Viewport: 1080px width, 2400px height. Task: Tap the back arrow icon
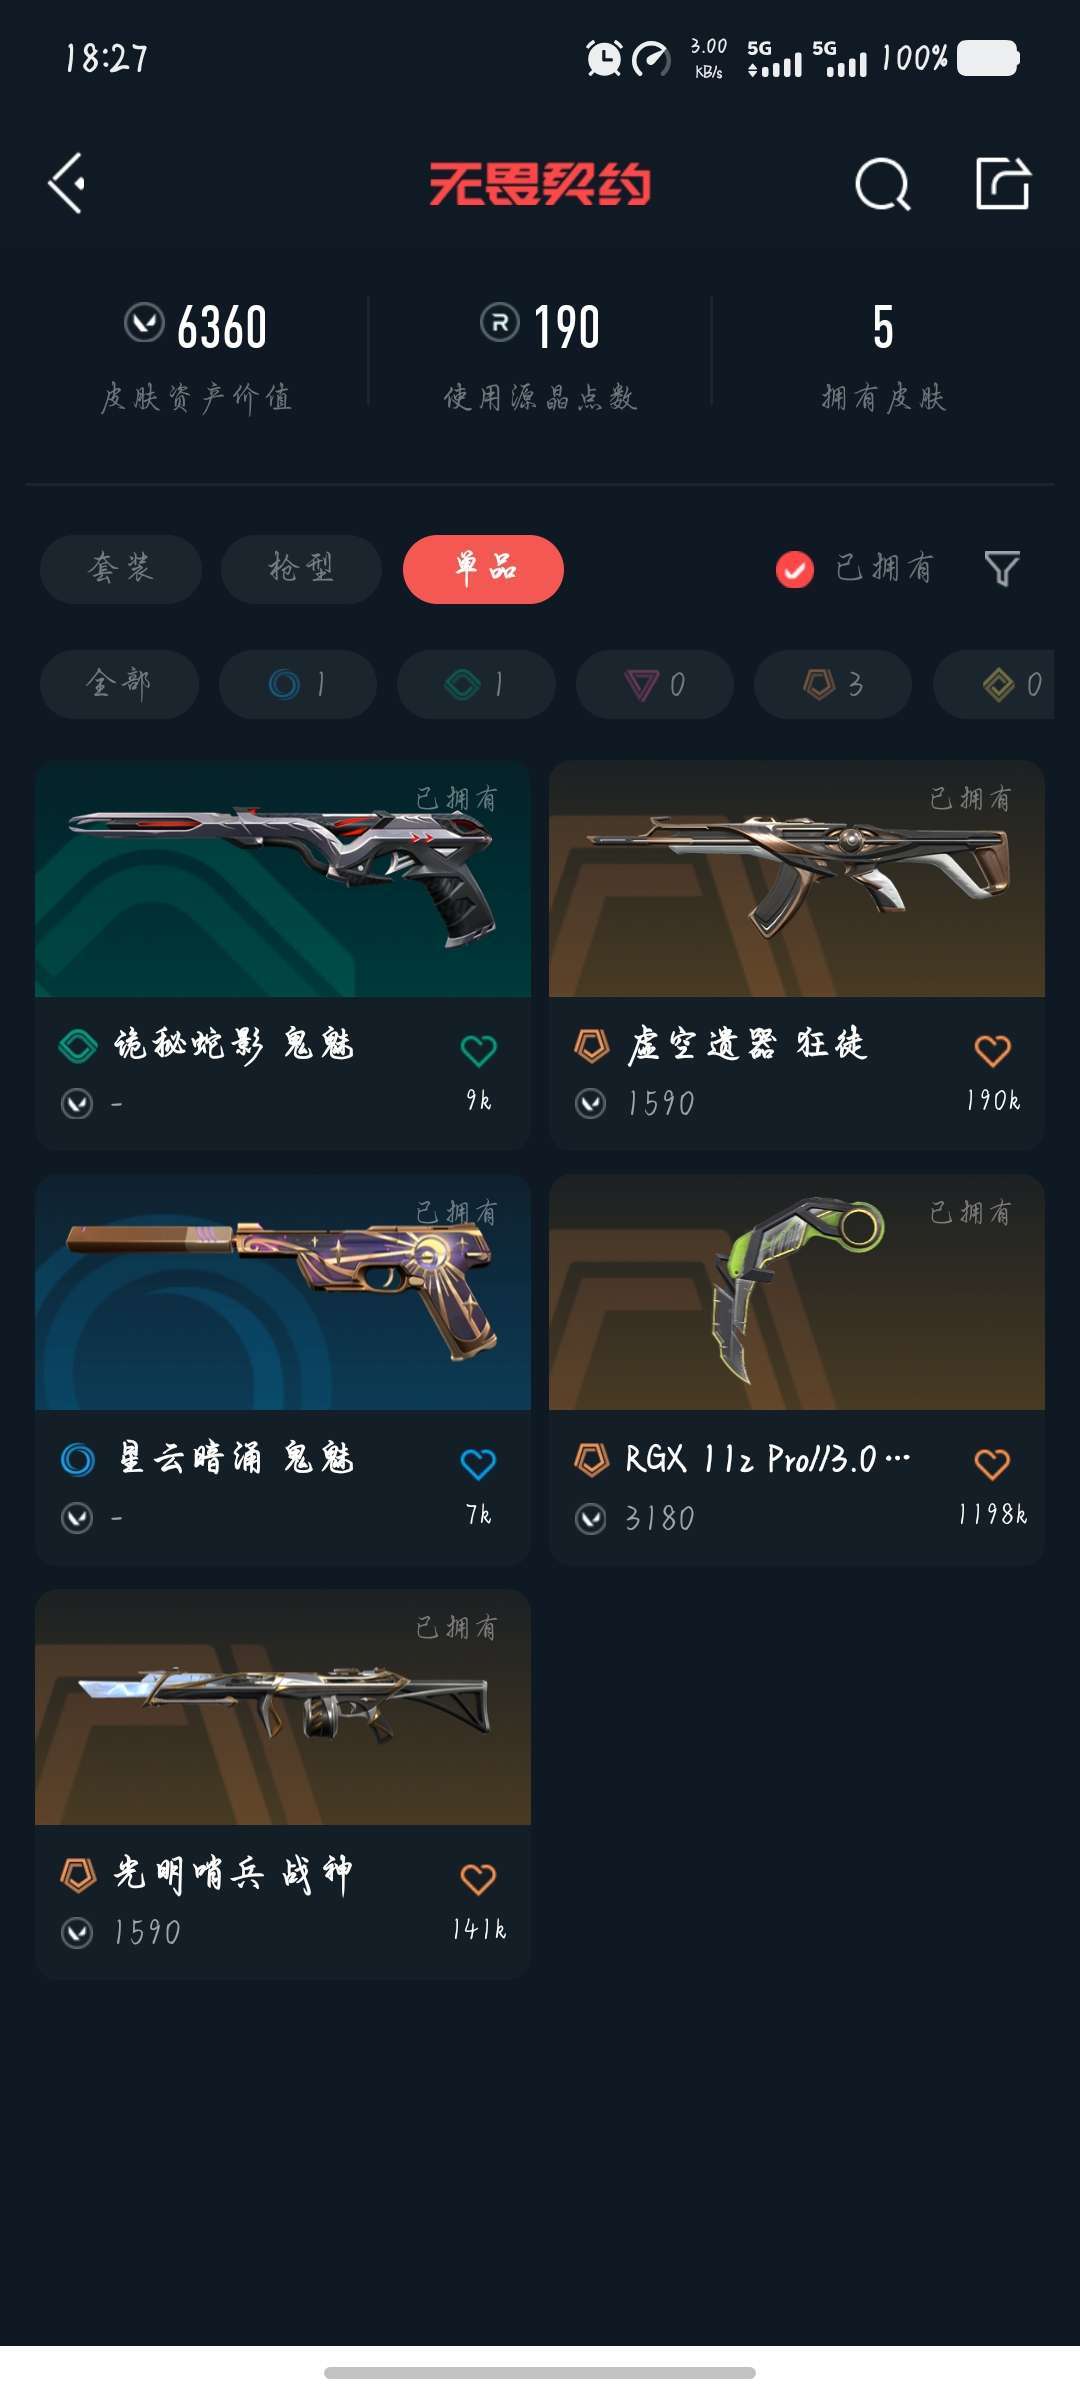[67, 183]
